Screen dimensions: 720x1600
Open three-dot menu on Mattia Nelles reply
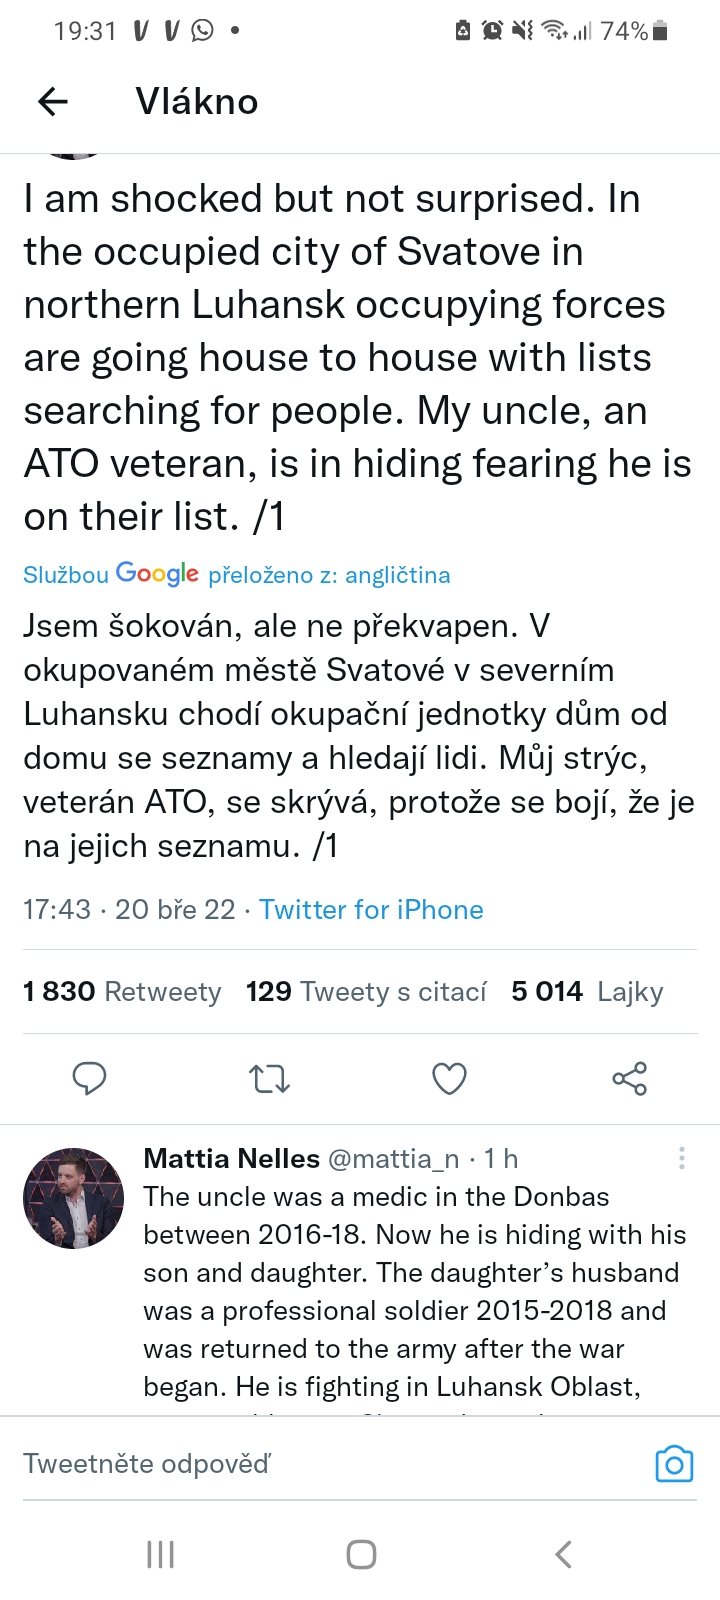pyautogui.click(x=682, y=1158)
